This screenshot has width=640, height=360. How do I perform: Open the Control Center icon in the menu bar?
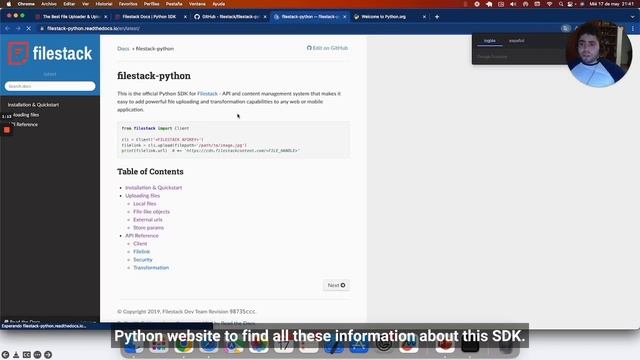[570, 4]
